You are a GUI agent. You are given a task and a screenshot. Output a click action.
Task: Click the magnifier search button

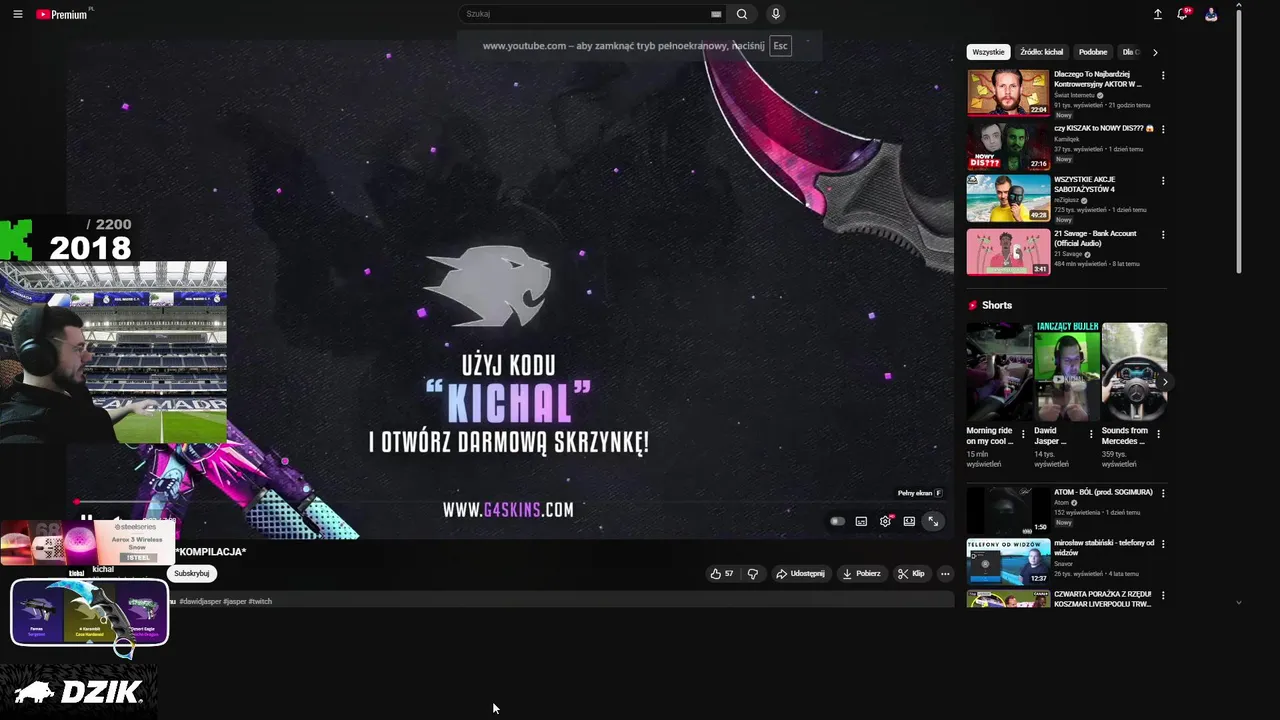742,14
